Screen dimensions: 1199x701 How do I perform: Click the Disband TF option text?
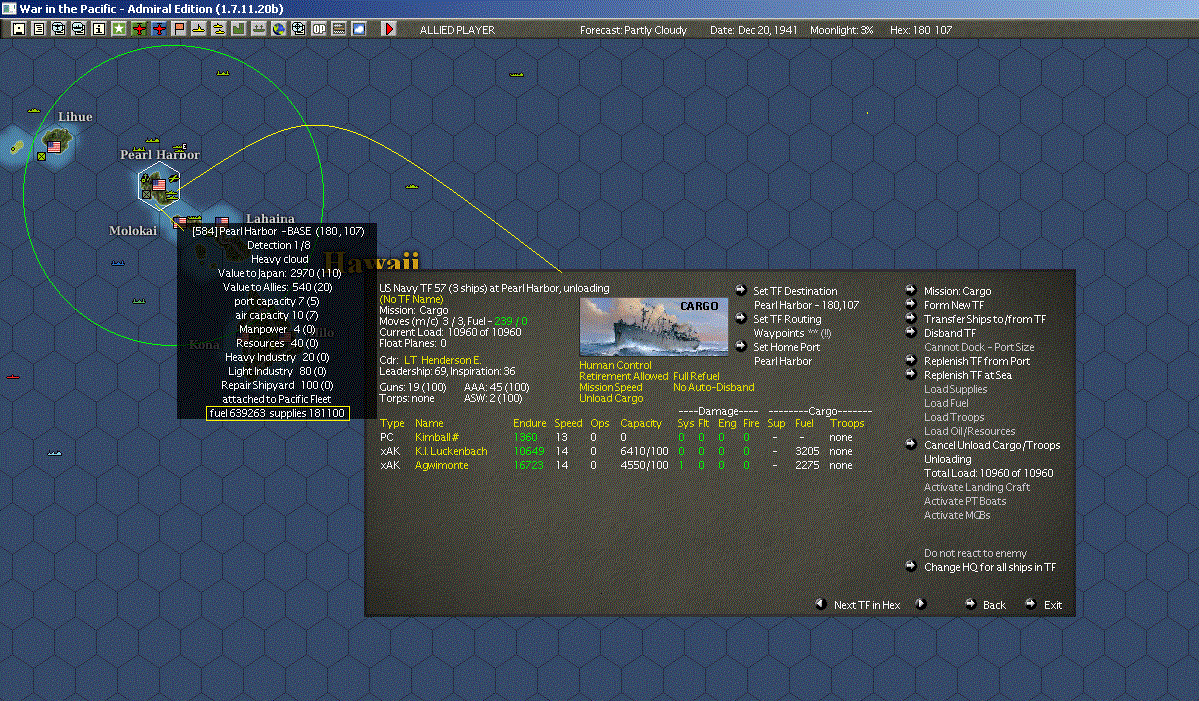[x=950, y=333]
